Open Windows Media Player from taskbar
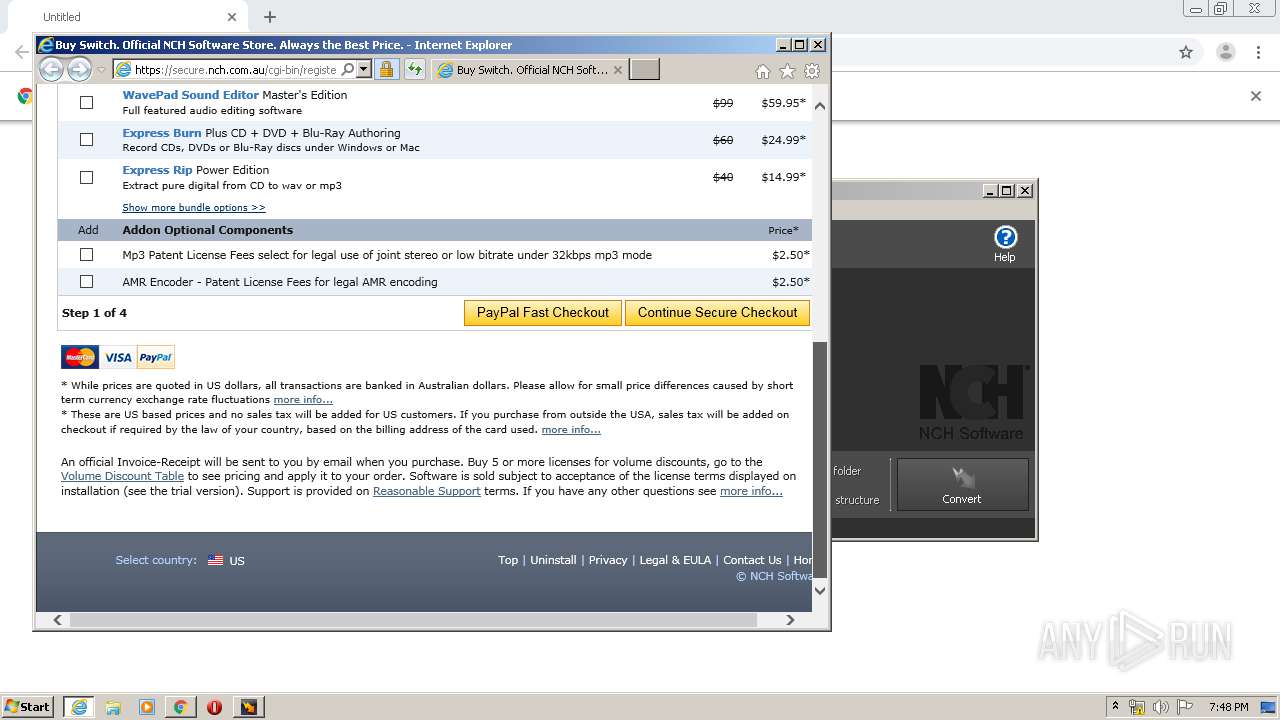Screen dimensions: 1280x720 [x=147, y=707]
